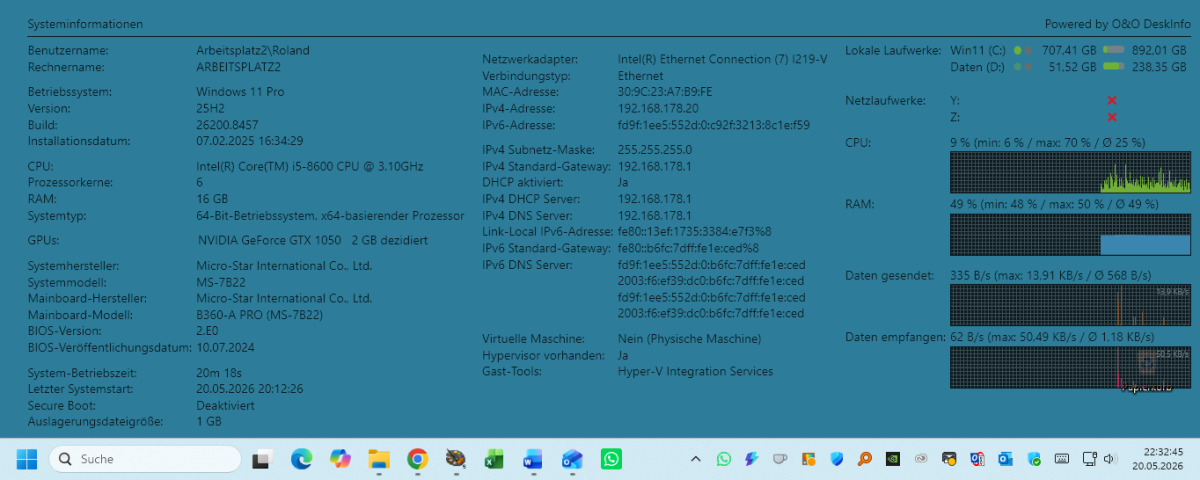This screenshot has height=480, width=1200.
Task: Open the Windows Start menu
Action: pyautogui.click(x=26, y=459)
